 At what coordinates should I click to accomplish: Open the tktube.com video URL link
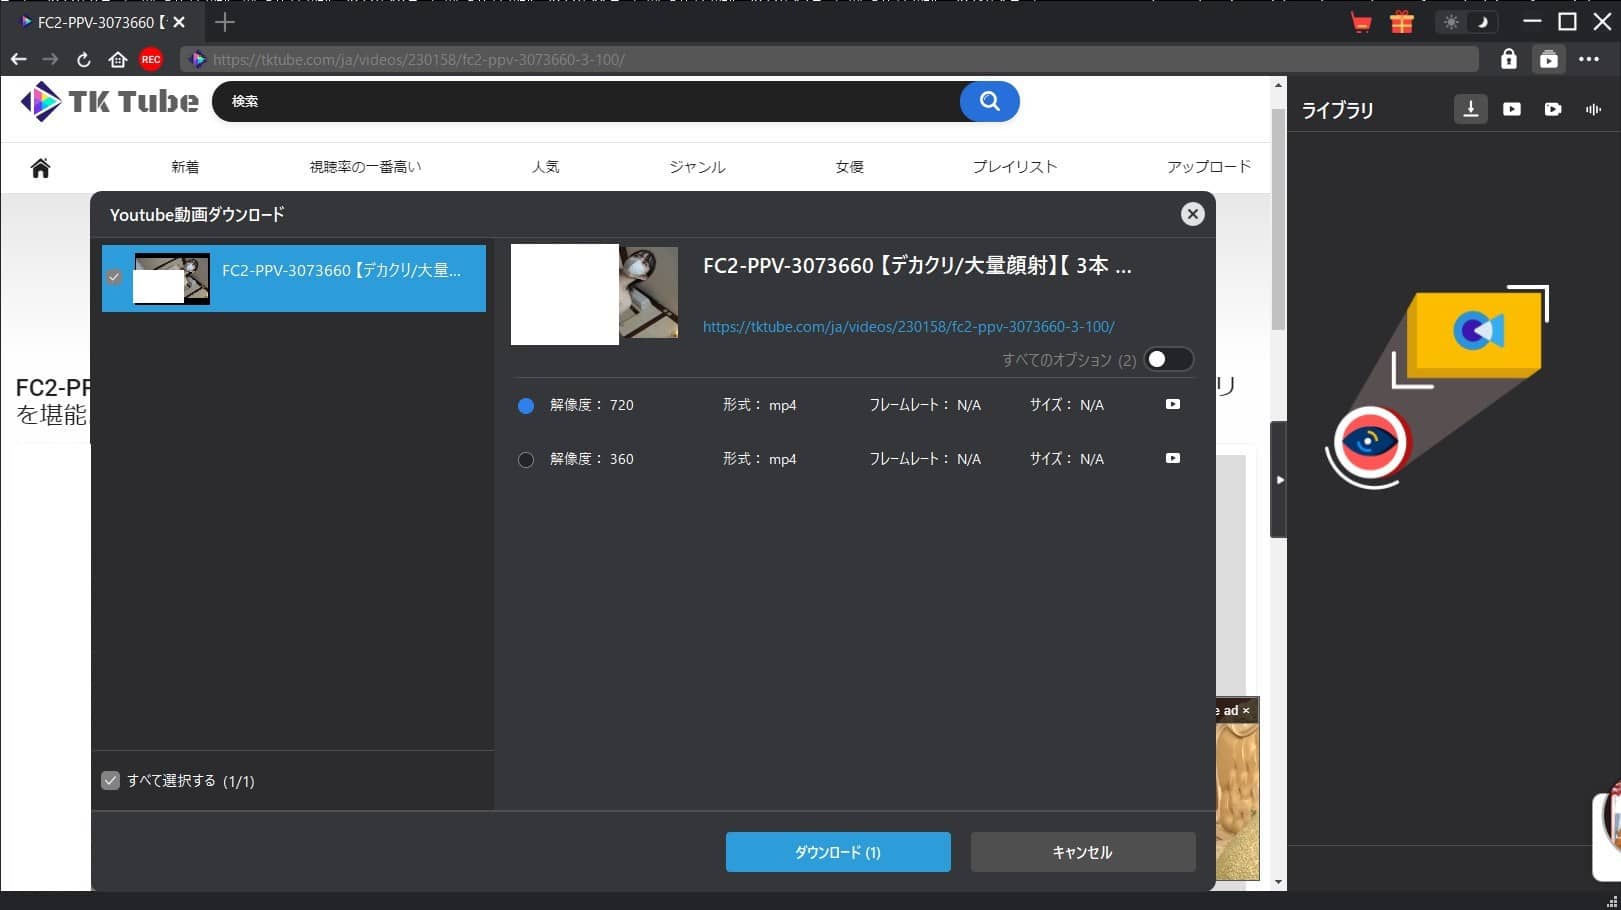coord(908,327)
